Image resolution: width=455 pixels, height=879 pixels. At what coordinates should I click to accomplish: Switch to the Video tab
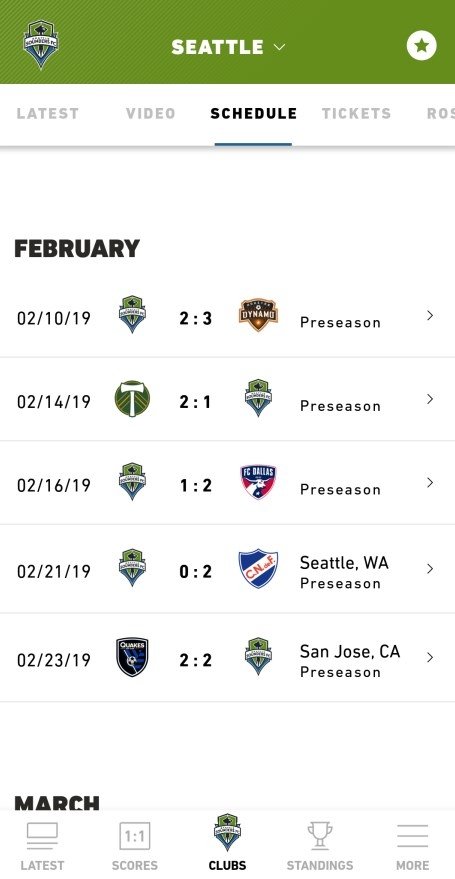(151, 113)
